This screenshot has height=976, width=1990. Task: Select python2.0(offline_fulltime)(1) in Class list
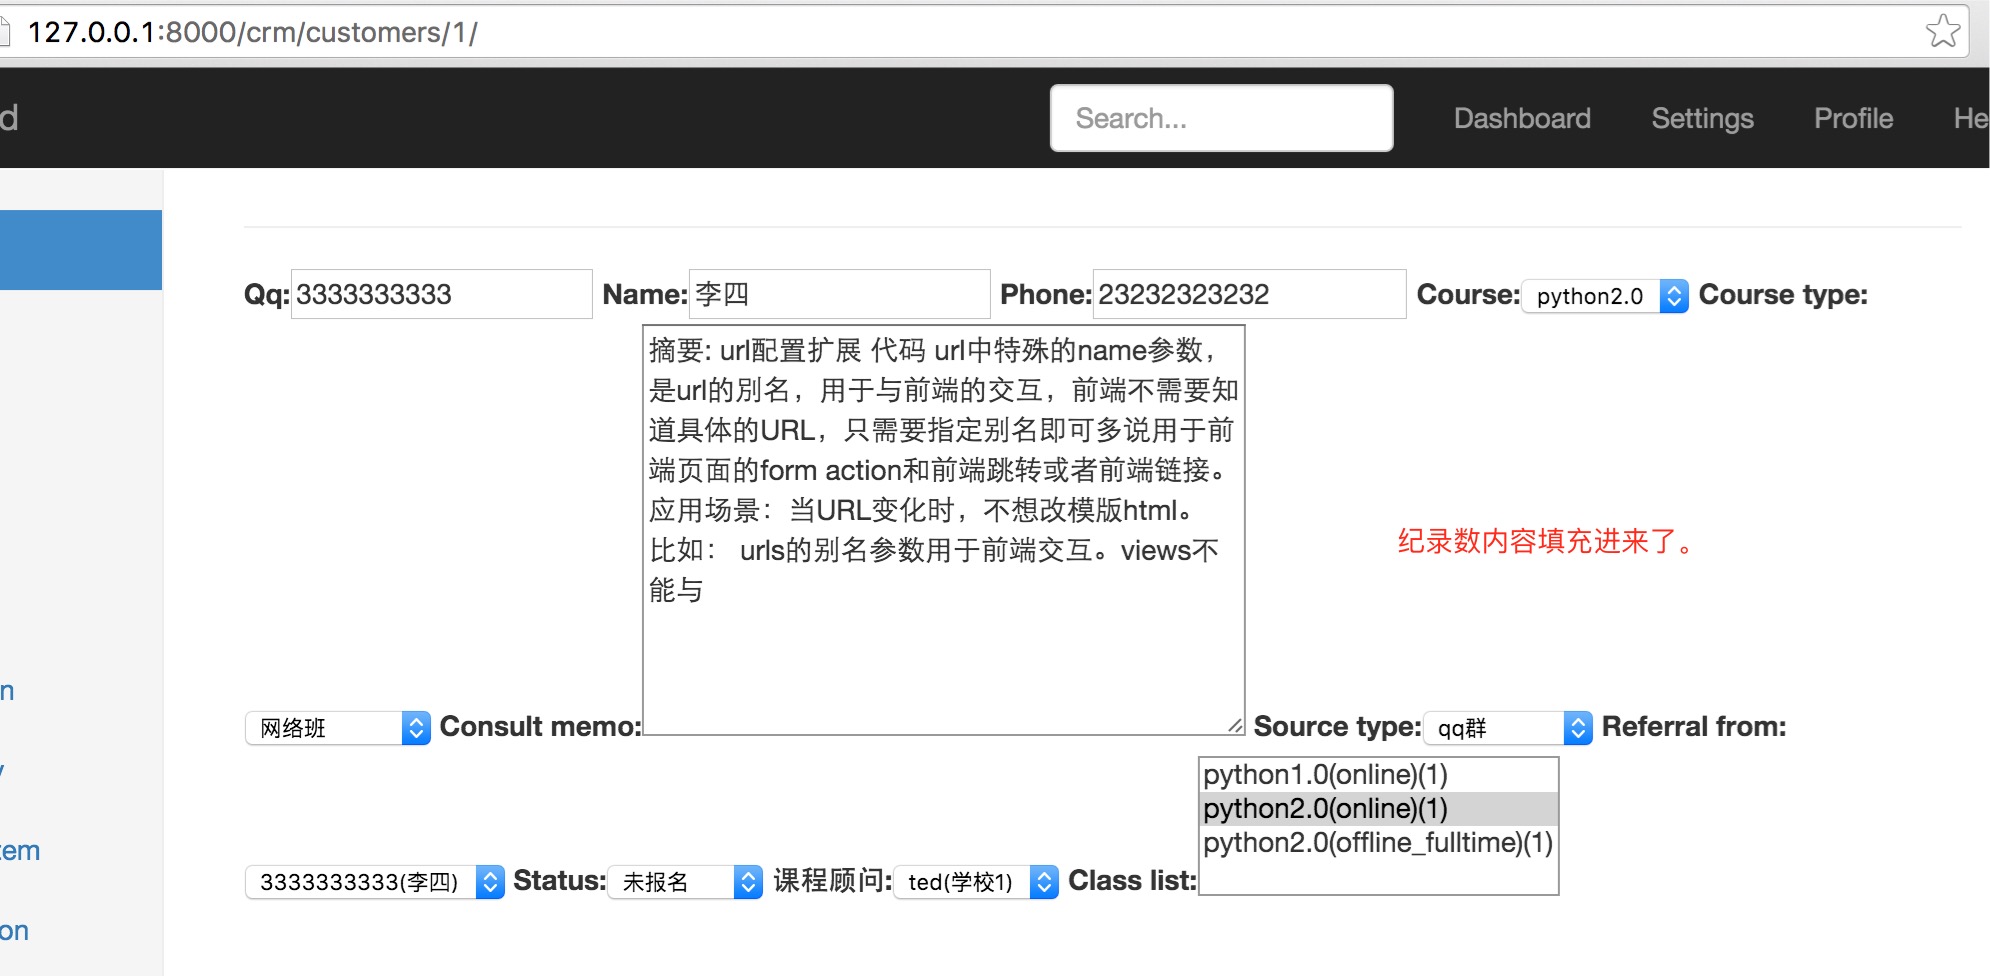pos(1378,843)
